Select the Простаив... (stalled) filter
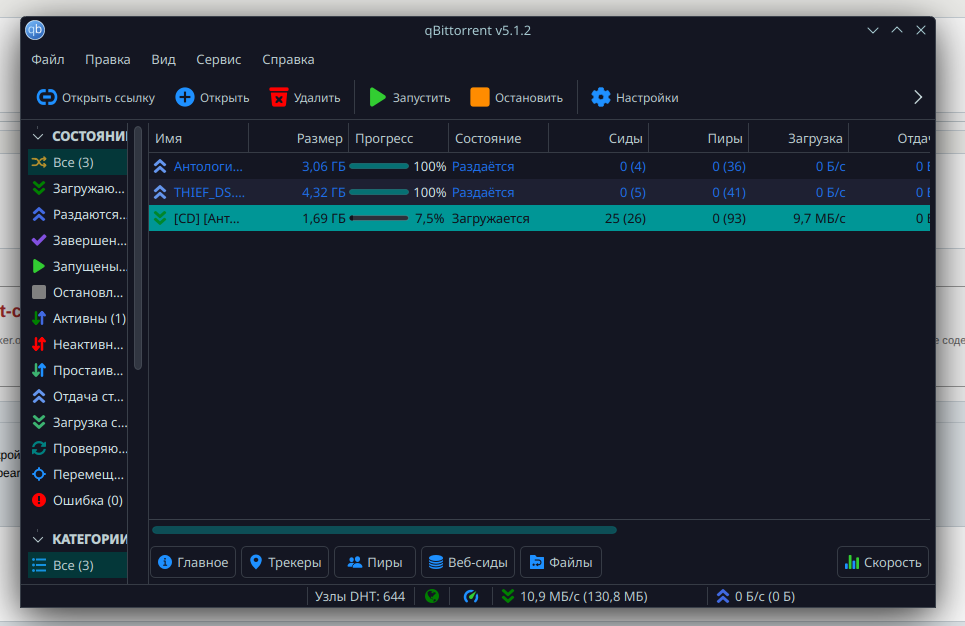 [x=78, y=370]
